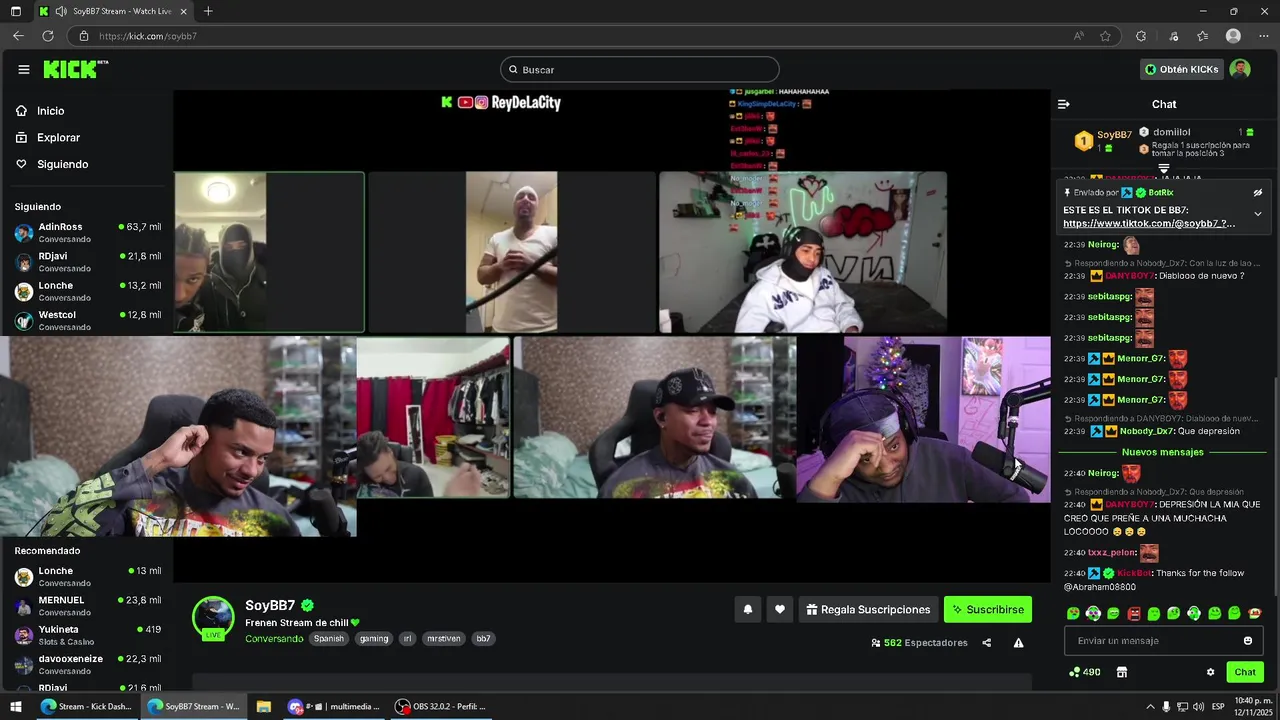Switch to Stream - Kick Dashboard taskbar window

(86, 706)
